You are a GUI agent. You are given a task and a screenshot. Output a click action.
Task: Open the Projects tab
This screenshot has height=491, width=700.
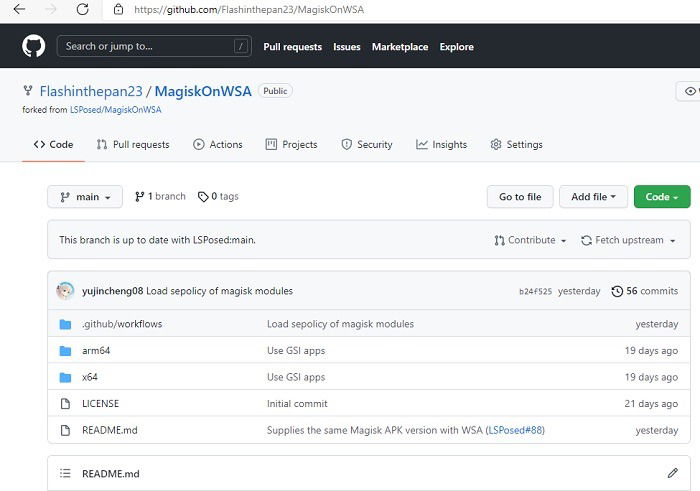291,145
